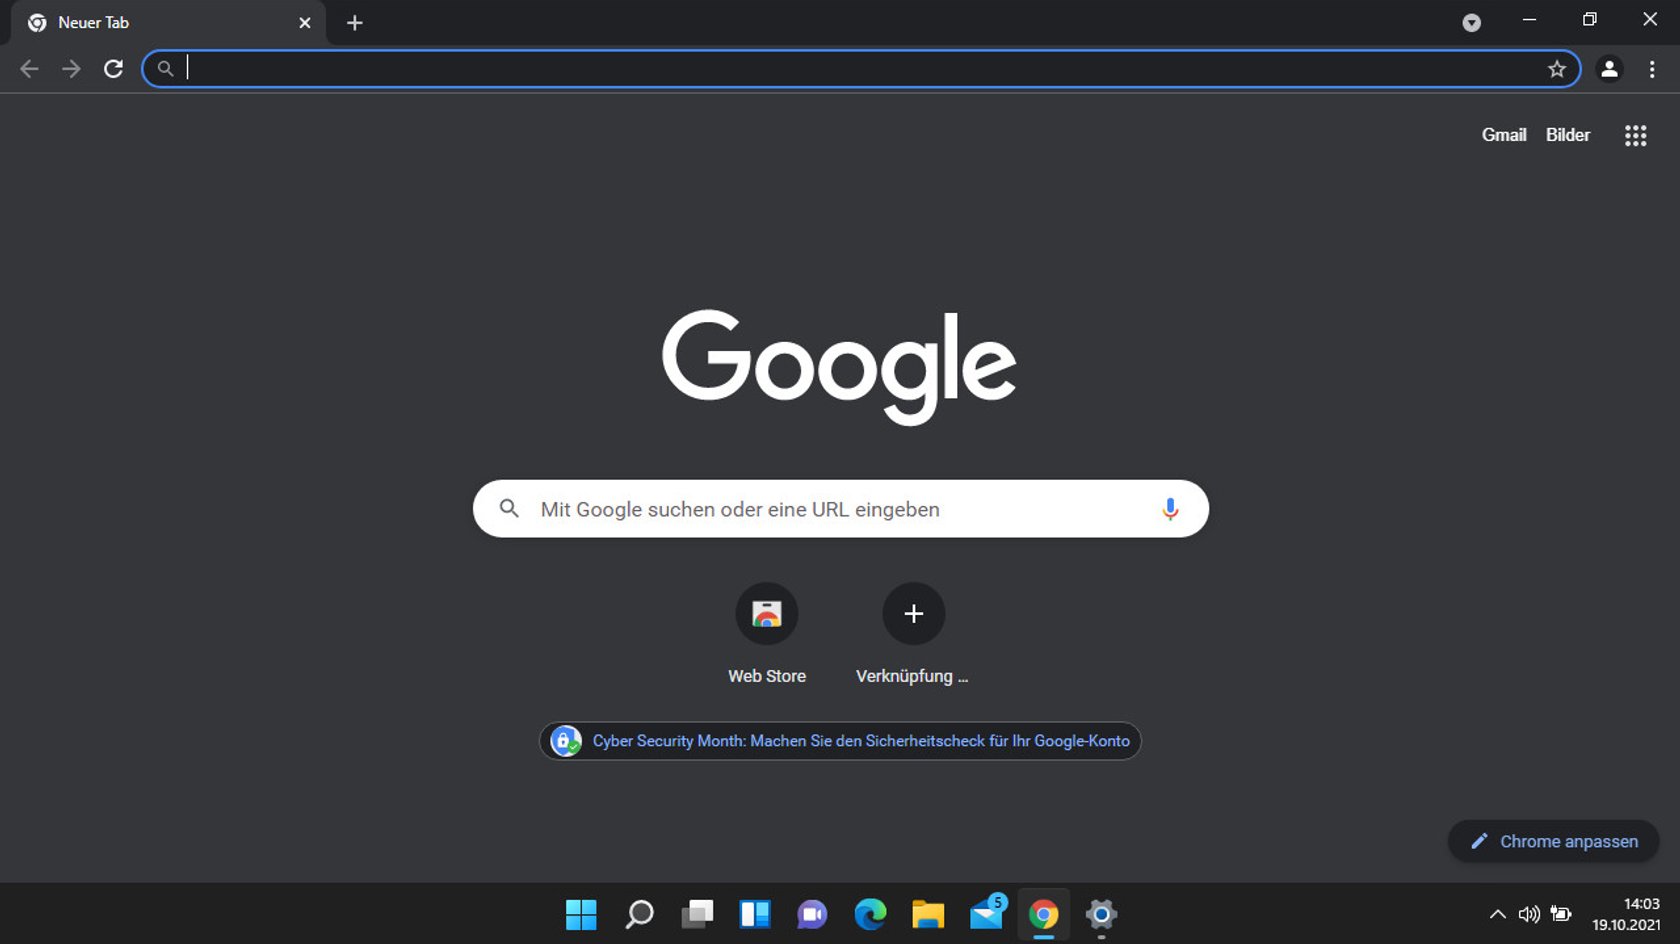Viewport: 1680px width, 944px height.
Task: Open File Explorer from taskbar
Action: 928,914
